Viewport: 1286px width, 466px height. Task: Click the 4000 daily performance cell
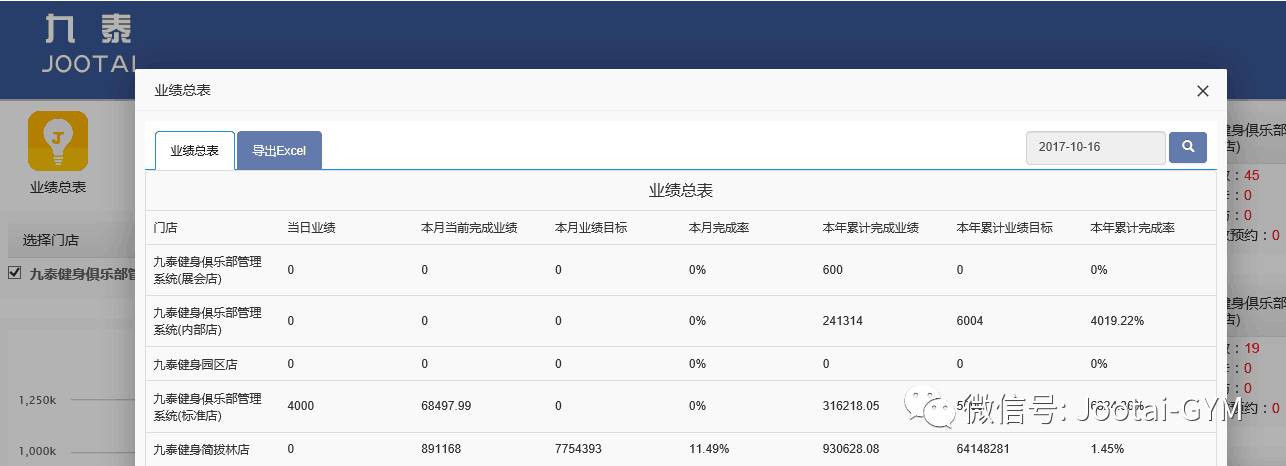point(300,406)
